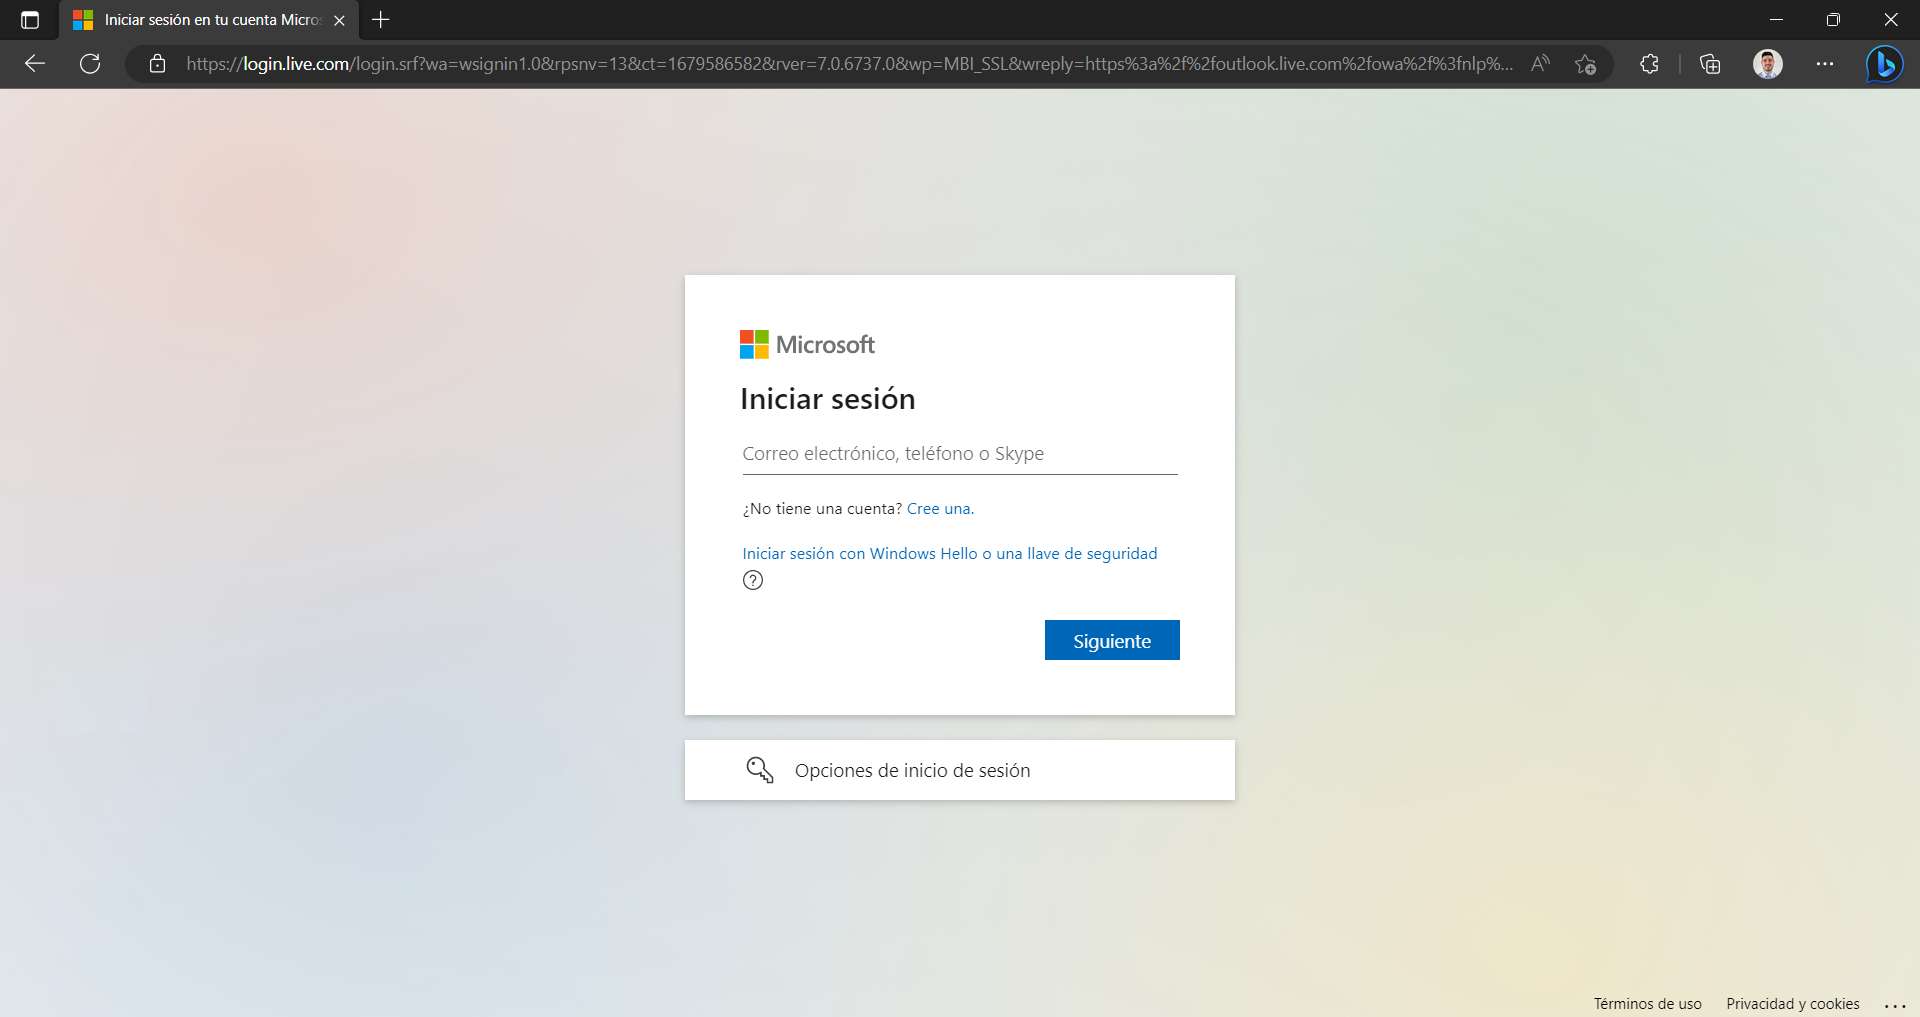
Task: Open Opciones de inicio de sesión
Action: point(960,770)
